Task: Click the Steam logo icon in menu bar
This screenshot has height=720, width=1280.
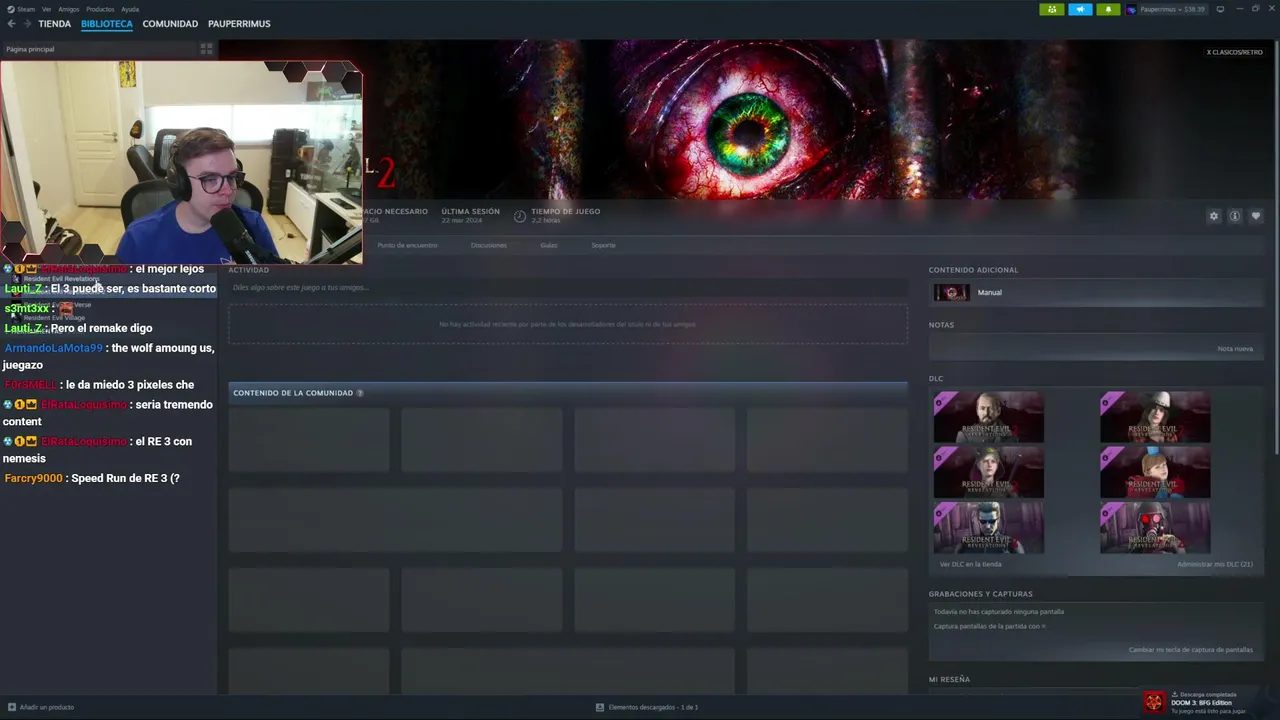Action: click(x=10, y=9)
